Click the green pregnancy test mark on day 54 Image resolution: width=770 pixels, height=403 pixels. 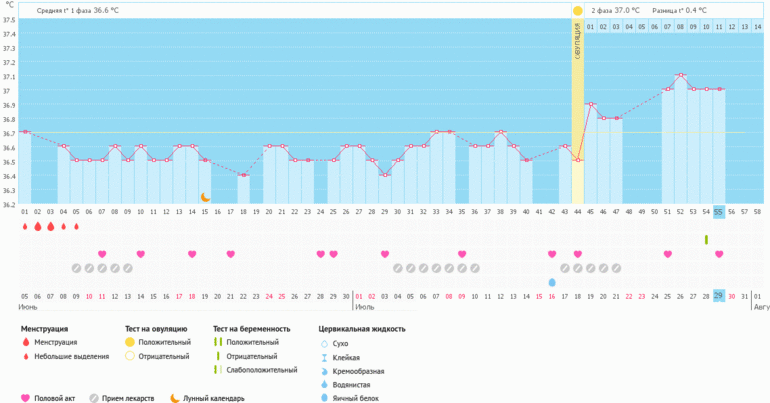706,240
